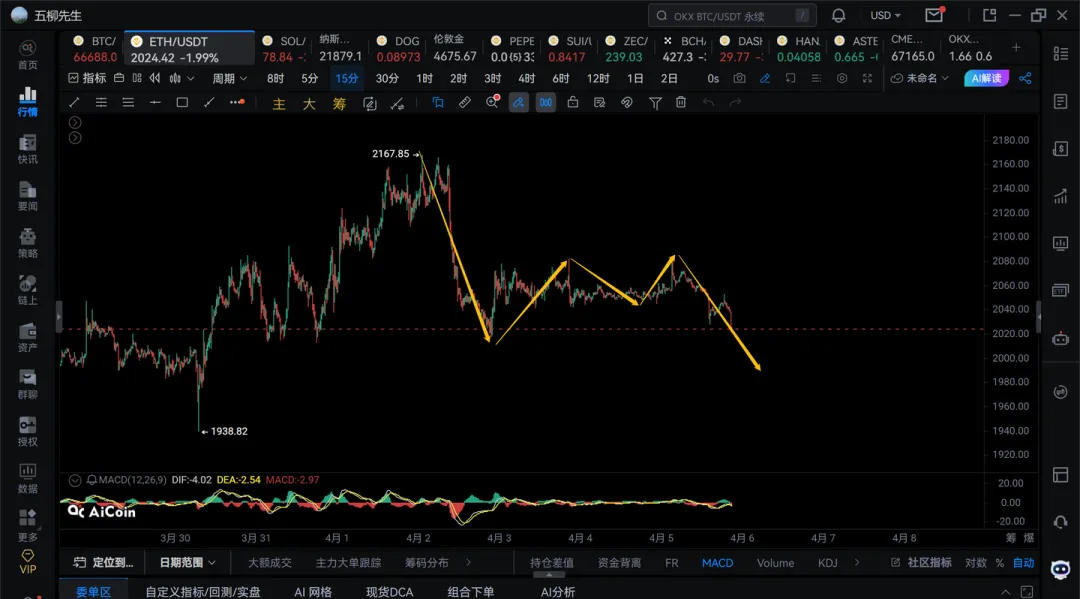The height and width of the screenshot is (599, 1080).
Task: Click the redo arrow icon
Action: [735, 103]
